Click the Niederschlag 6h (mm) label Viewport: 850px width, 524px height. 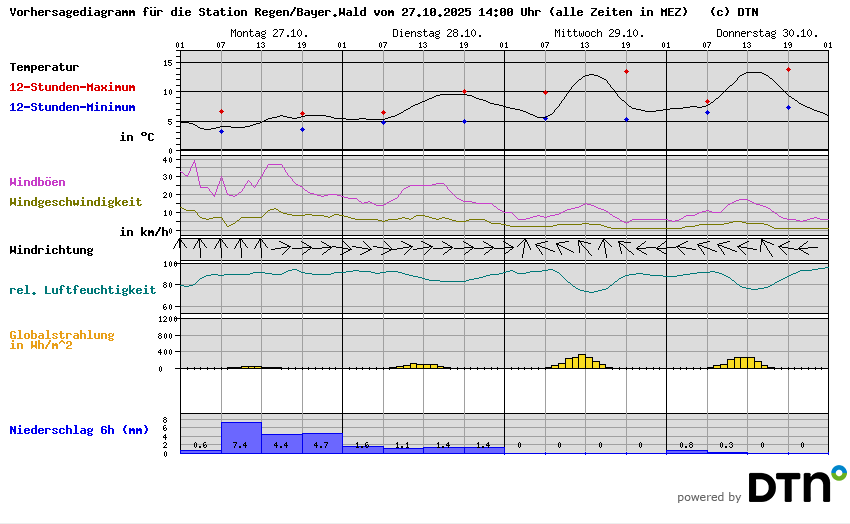(x=78, y=430)
